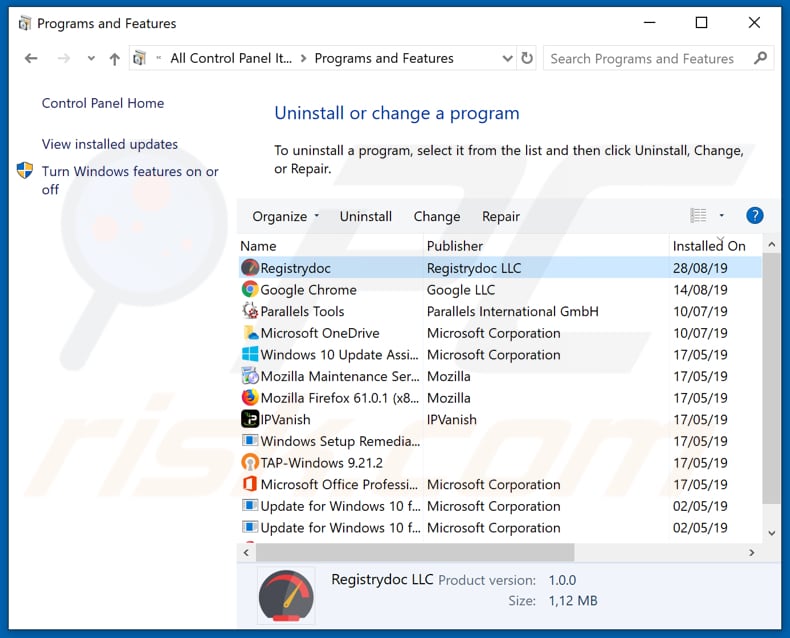The height and width of the screenshot is (638, 790).
Task: Select Windows 10 Update Assi... row
Action: coord(500,354)
